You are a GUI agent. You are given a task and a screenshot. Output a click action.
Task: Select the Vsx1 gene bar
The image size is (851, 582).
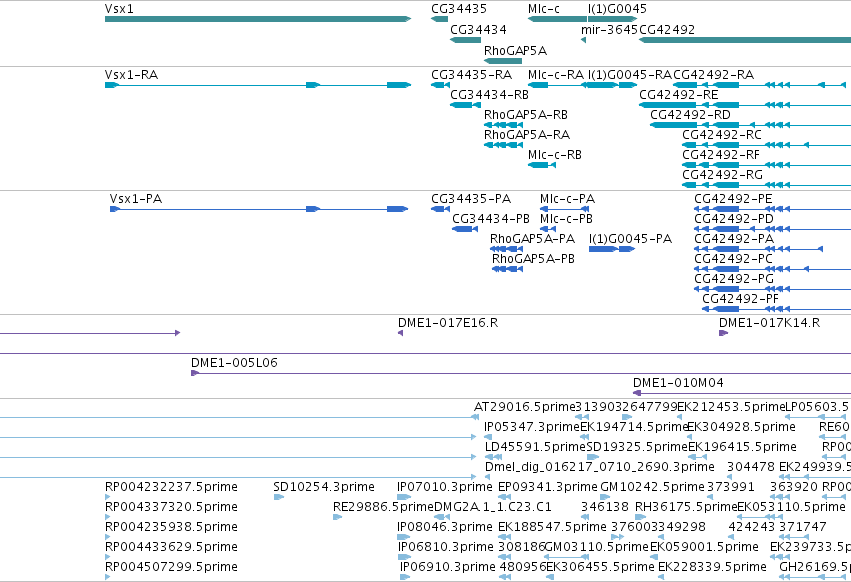[258, 19]
